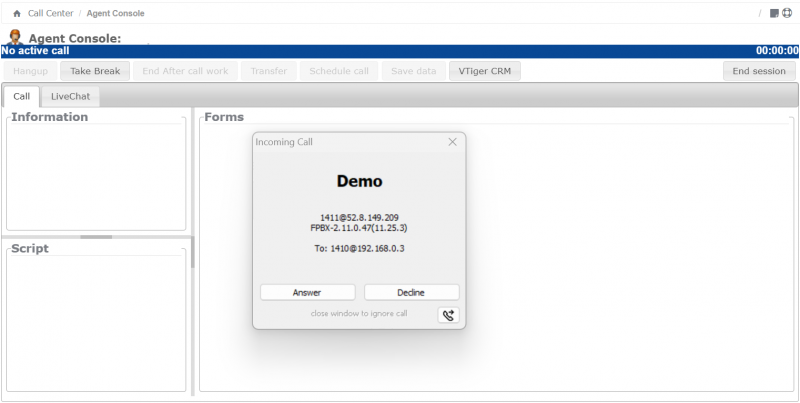Click the Hangup button
This screenshot has width=800, height=403.
tap(30, 72)
